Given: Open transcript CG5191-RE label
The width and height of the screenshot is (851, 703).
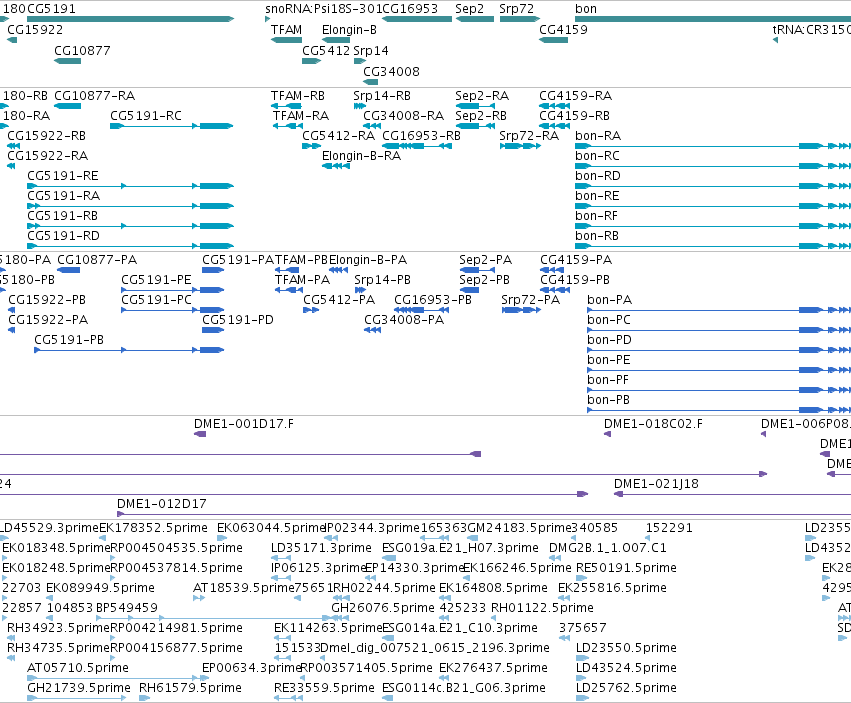Looking at the screenshot, I should [63, 176].
